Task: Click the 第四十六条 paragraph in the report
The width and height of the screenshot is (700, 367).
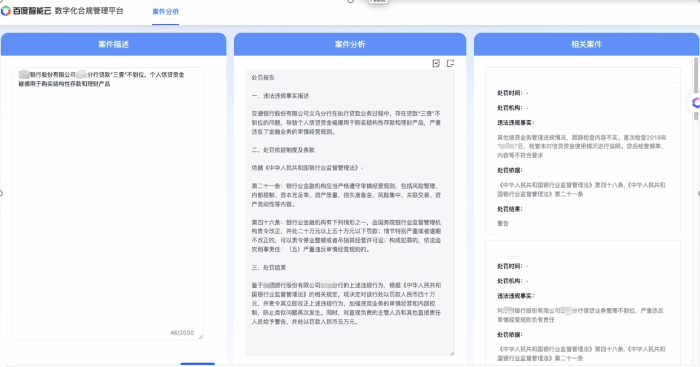Action: click(346, 236)
